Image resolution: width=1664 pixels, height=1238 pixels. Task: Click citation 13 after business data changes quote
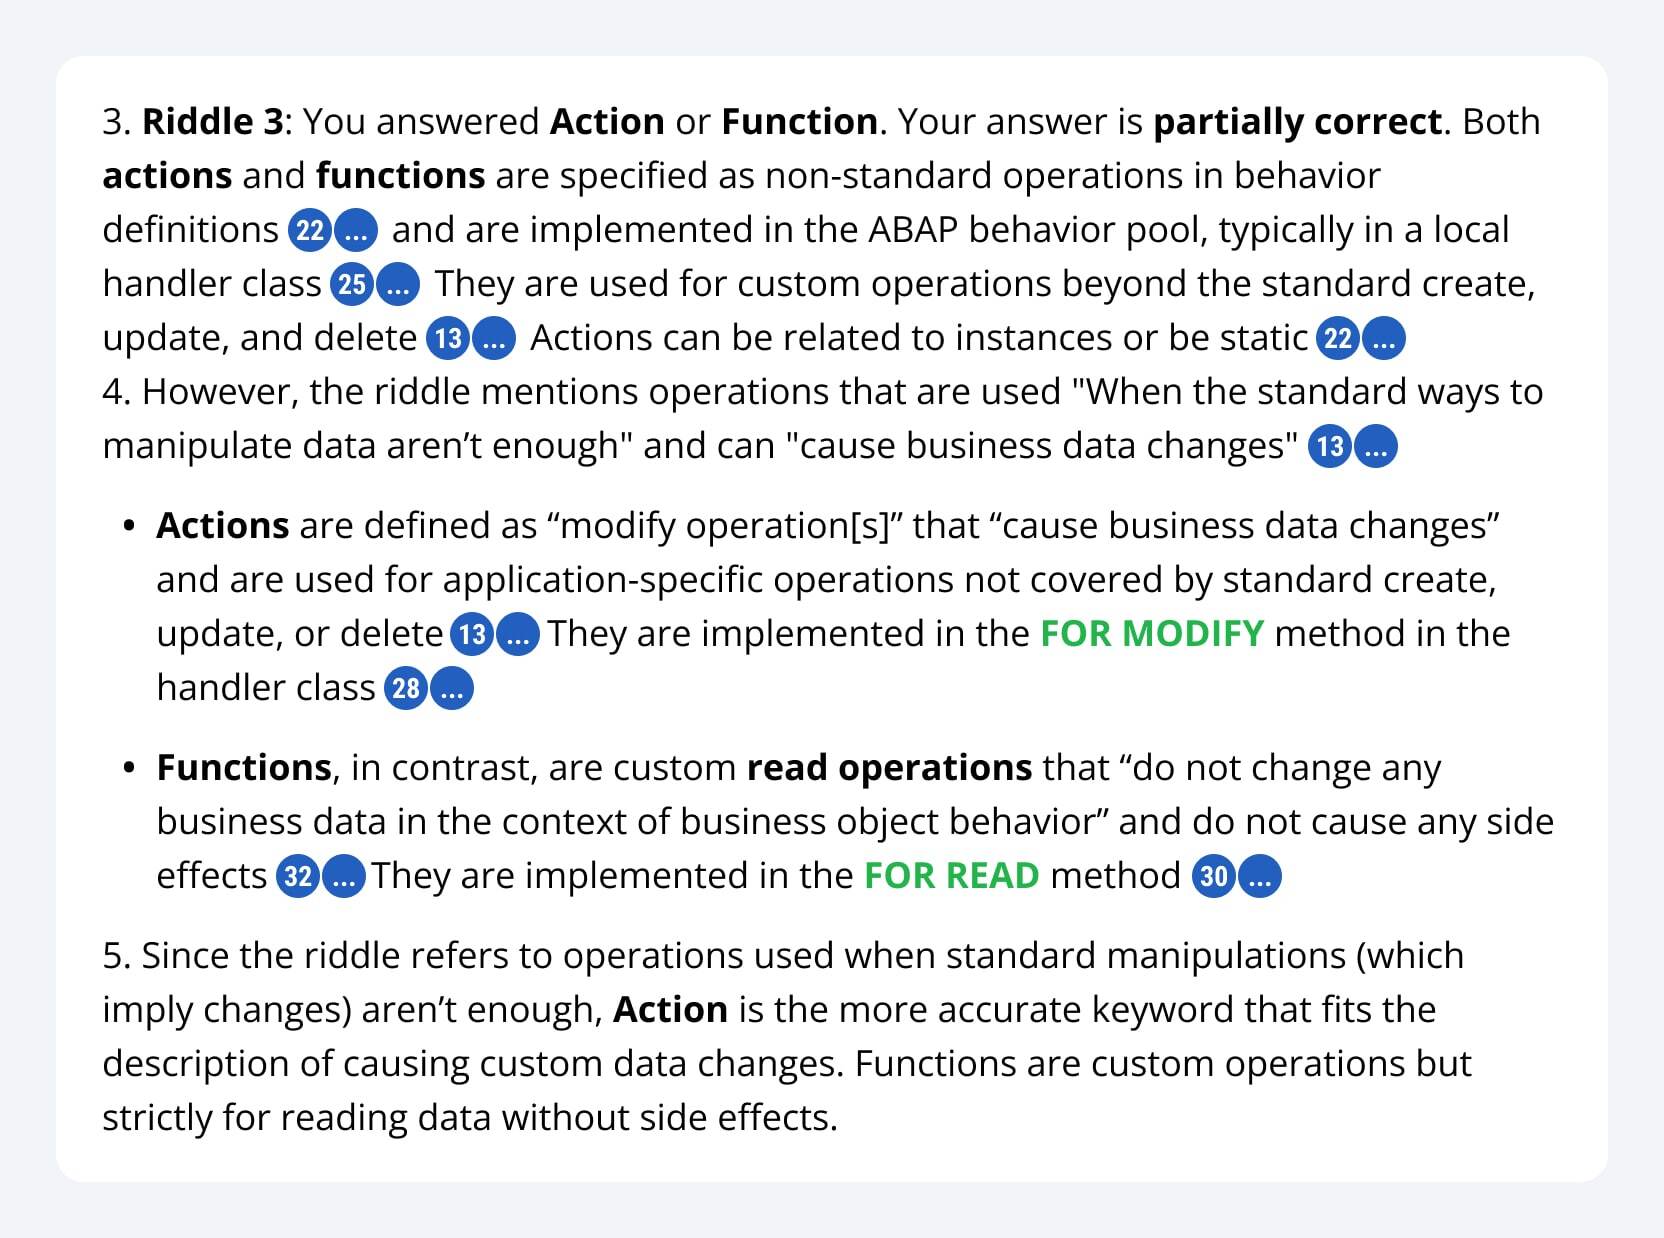(x=1331, y=446)
